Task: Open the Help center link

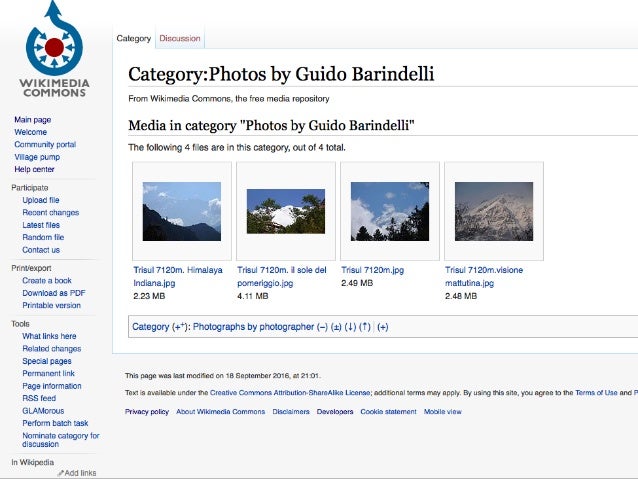Action: (34, 169)
